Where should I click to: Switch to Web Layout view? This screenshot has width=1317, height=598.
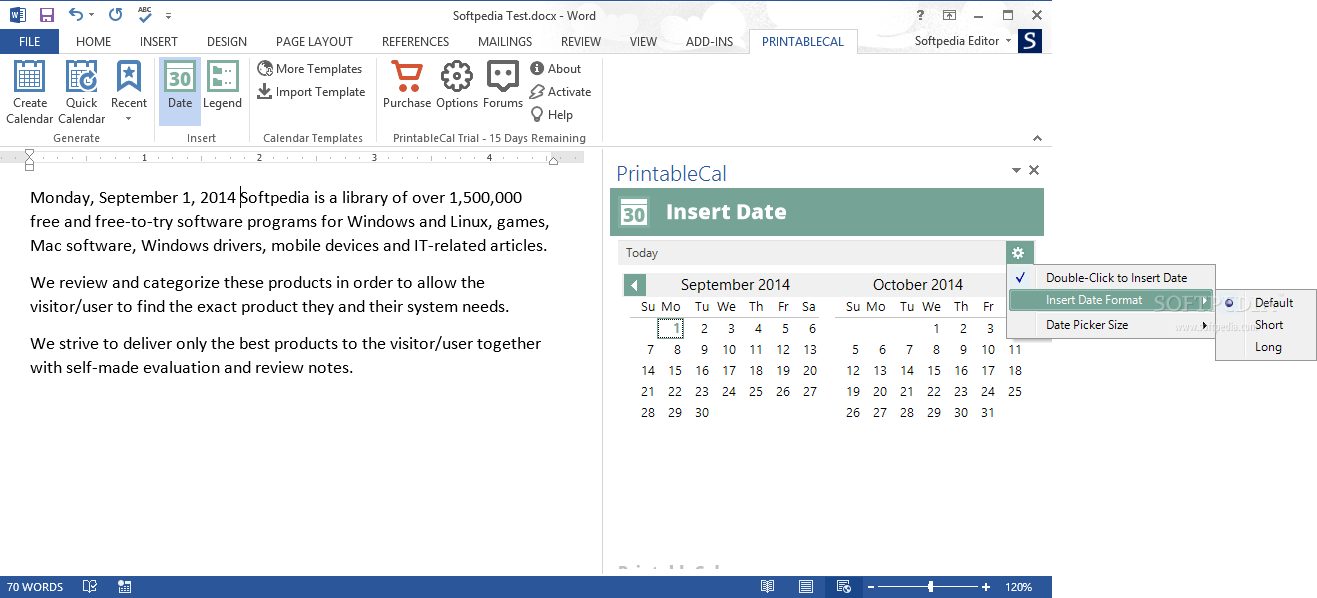coord(843,587)
